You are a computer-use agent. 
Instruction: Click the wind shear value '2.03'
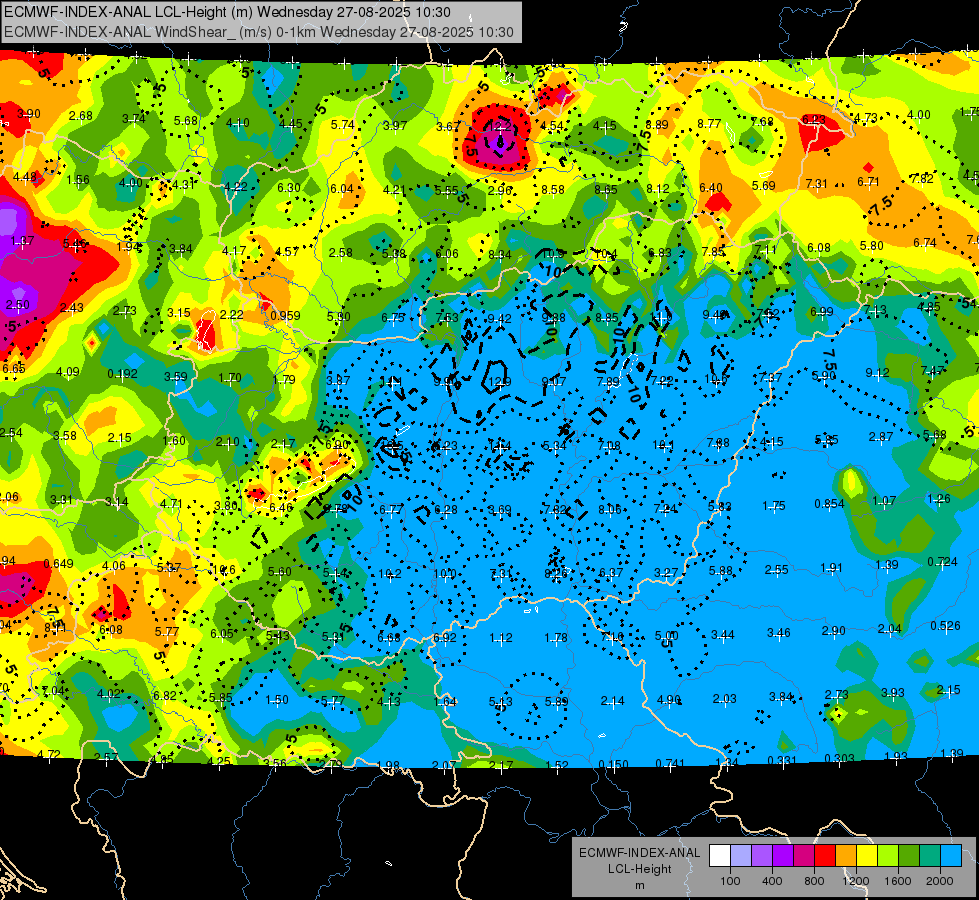(x=725, y=698)
